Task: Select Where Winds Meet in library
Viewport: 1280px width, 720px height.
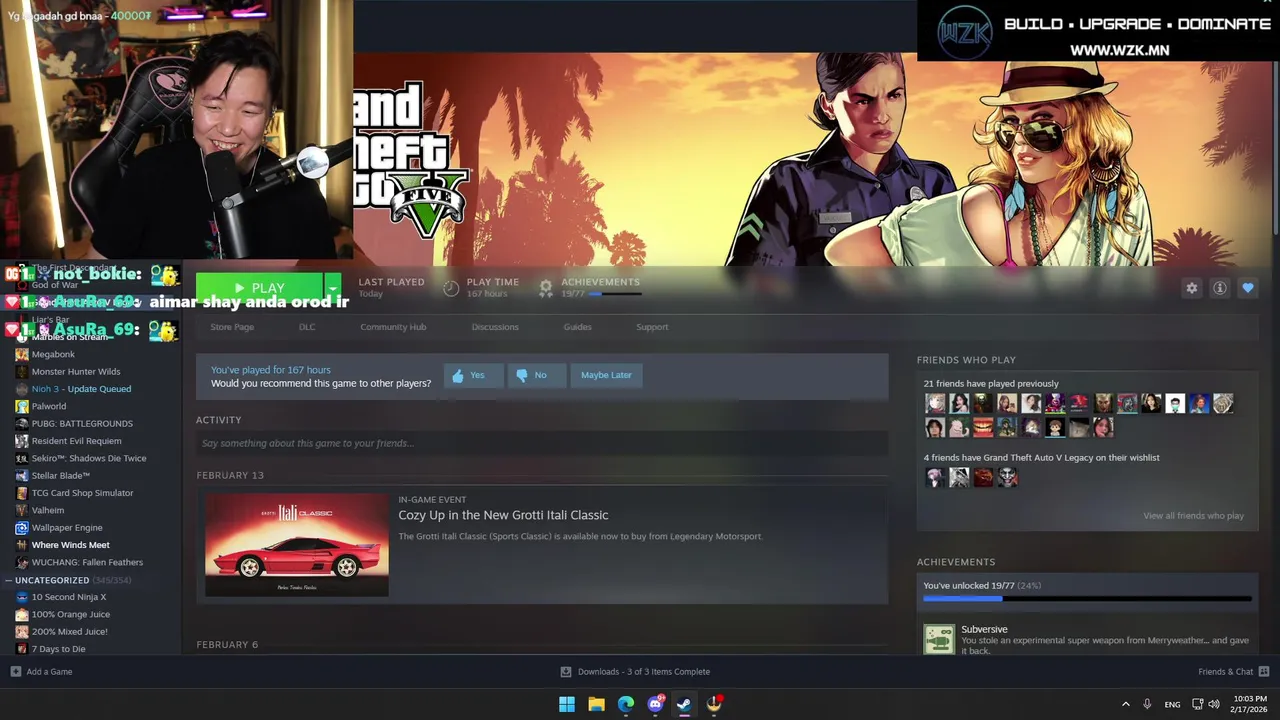Action: [x=70, y=545]
